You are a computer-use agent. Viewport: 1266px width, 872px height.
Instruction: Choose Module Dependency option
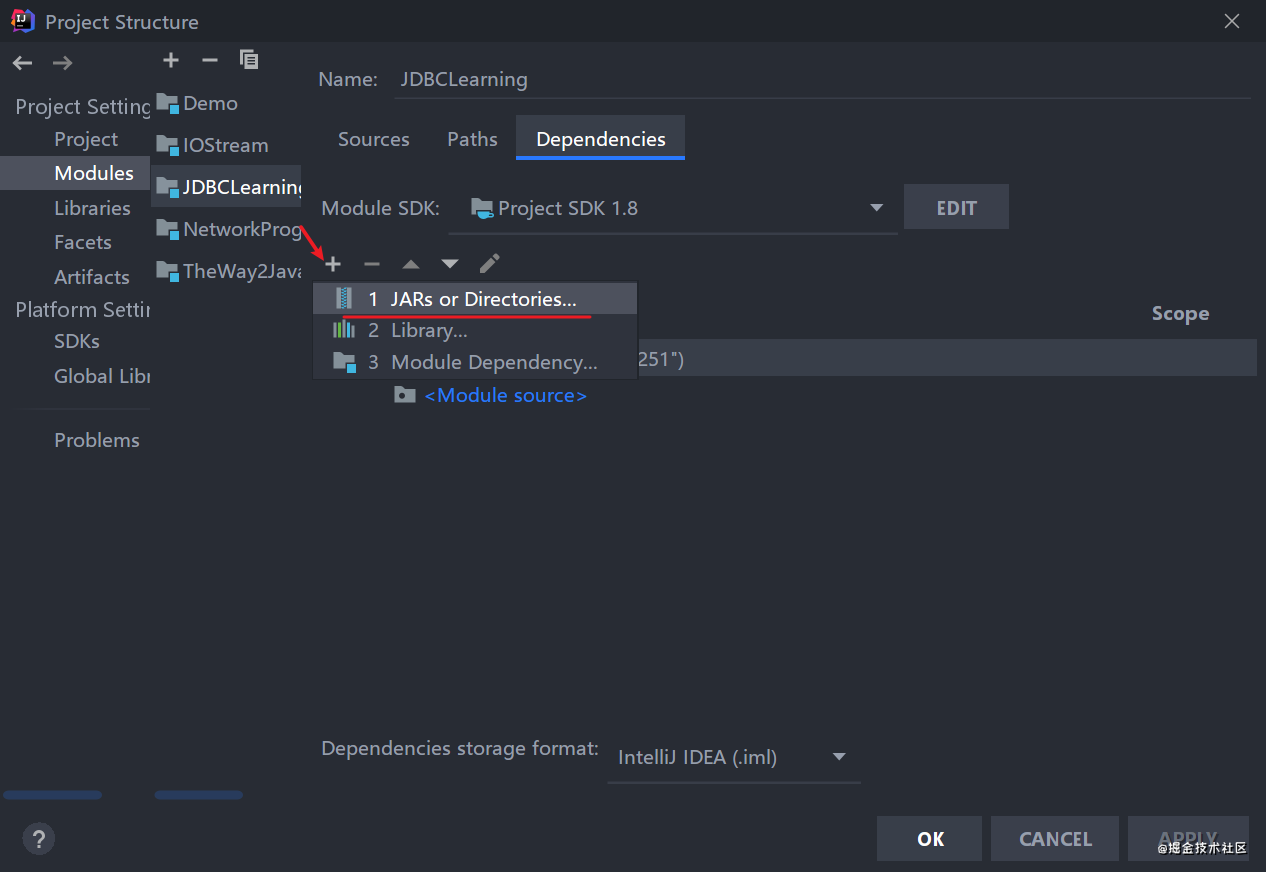(x=475, y=362)
